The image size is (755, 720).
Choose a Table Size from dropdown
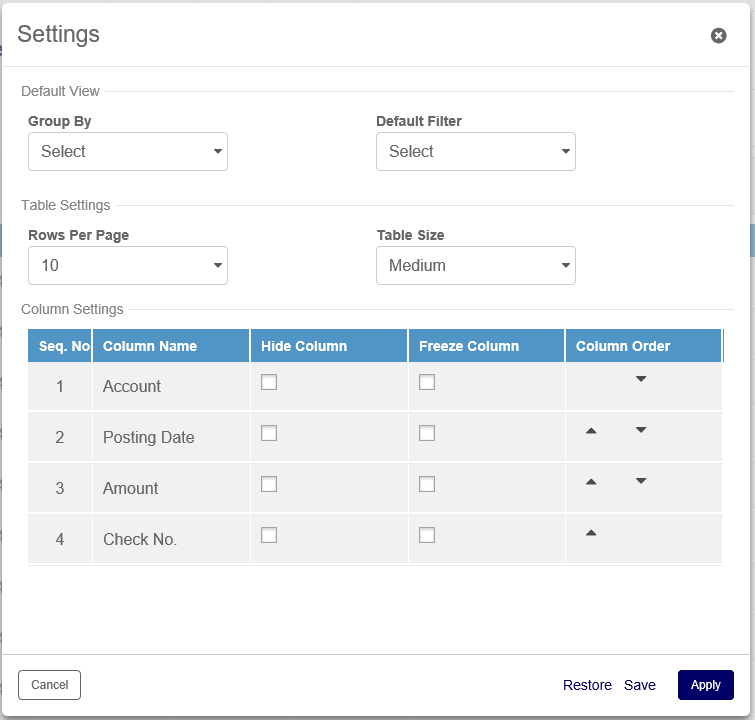coord(476,266)
